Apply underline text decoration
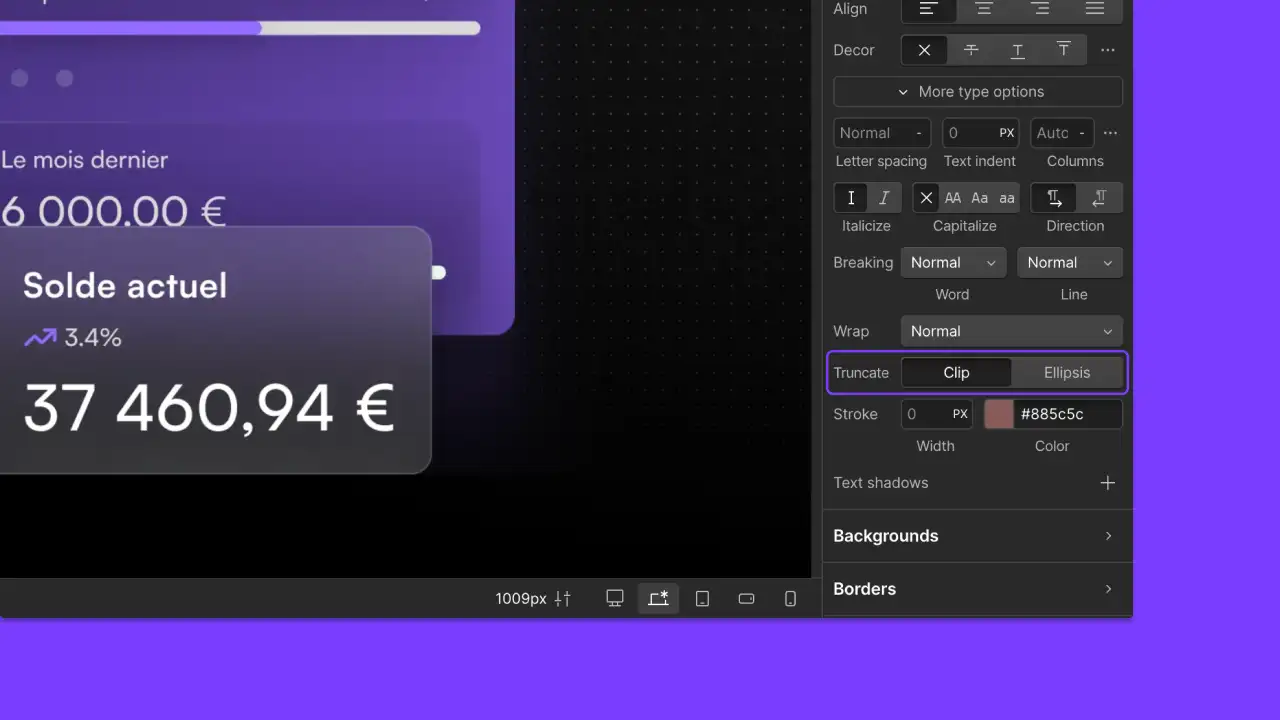1280x720 pixels. (1017, 50)
